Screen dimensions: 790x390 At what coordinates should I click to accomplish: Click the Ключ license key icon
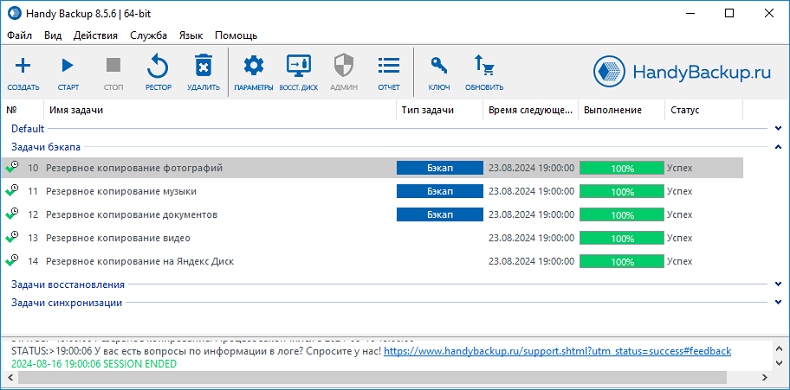(x=439, y=66)
